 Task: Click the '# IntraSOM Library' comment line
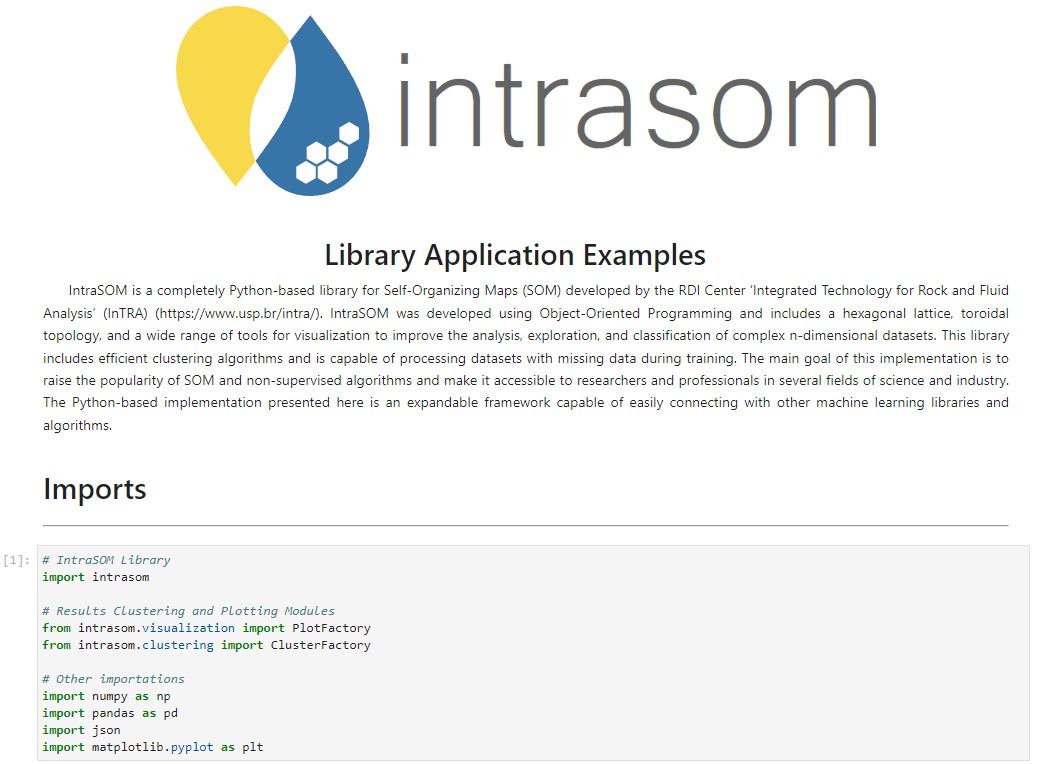pos(106,560)
